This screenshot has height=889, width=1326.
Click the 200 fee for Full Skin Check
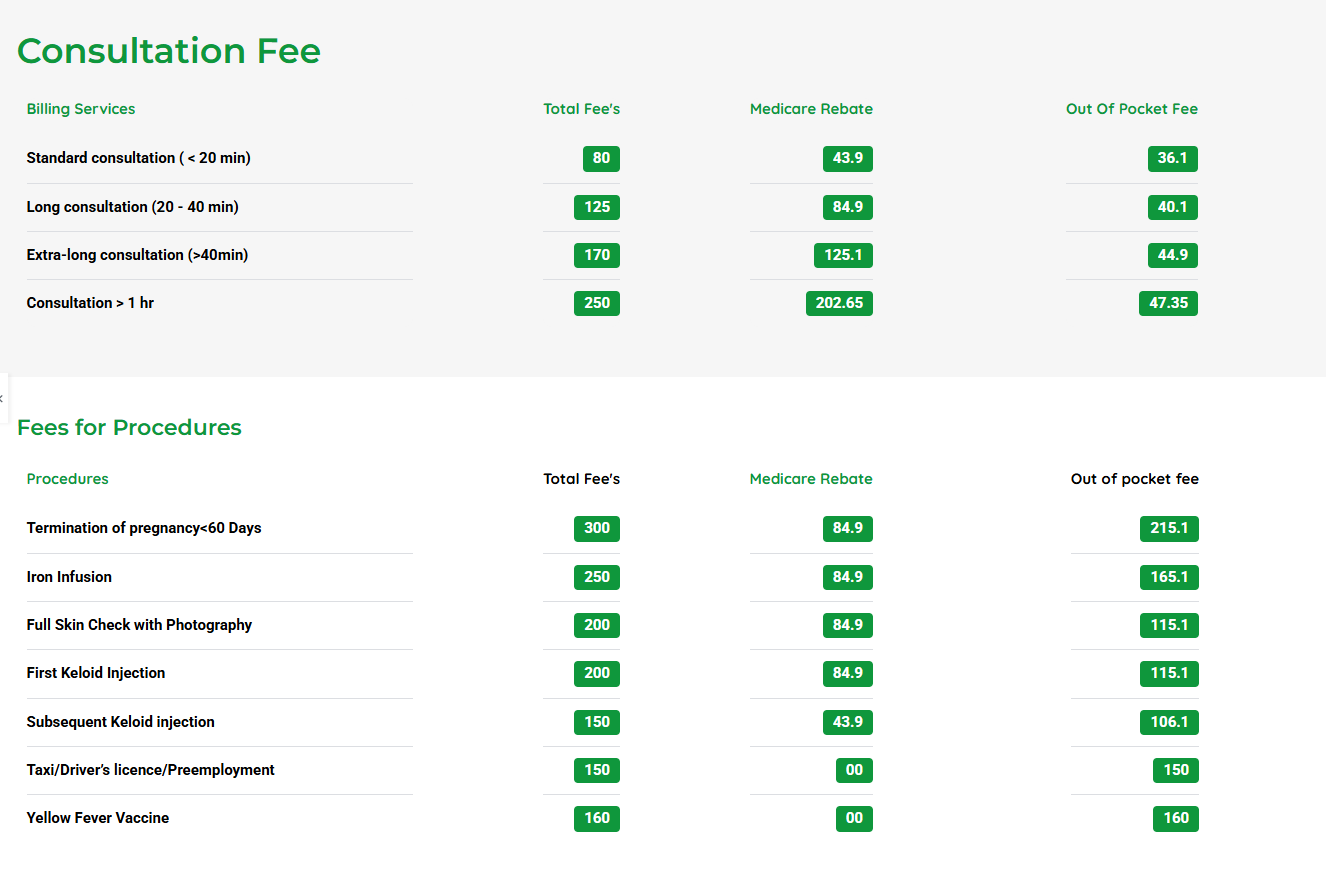pos(596,625)
